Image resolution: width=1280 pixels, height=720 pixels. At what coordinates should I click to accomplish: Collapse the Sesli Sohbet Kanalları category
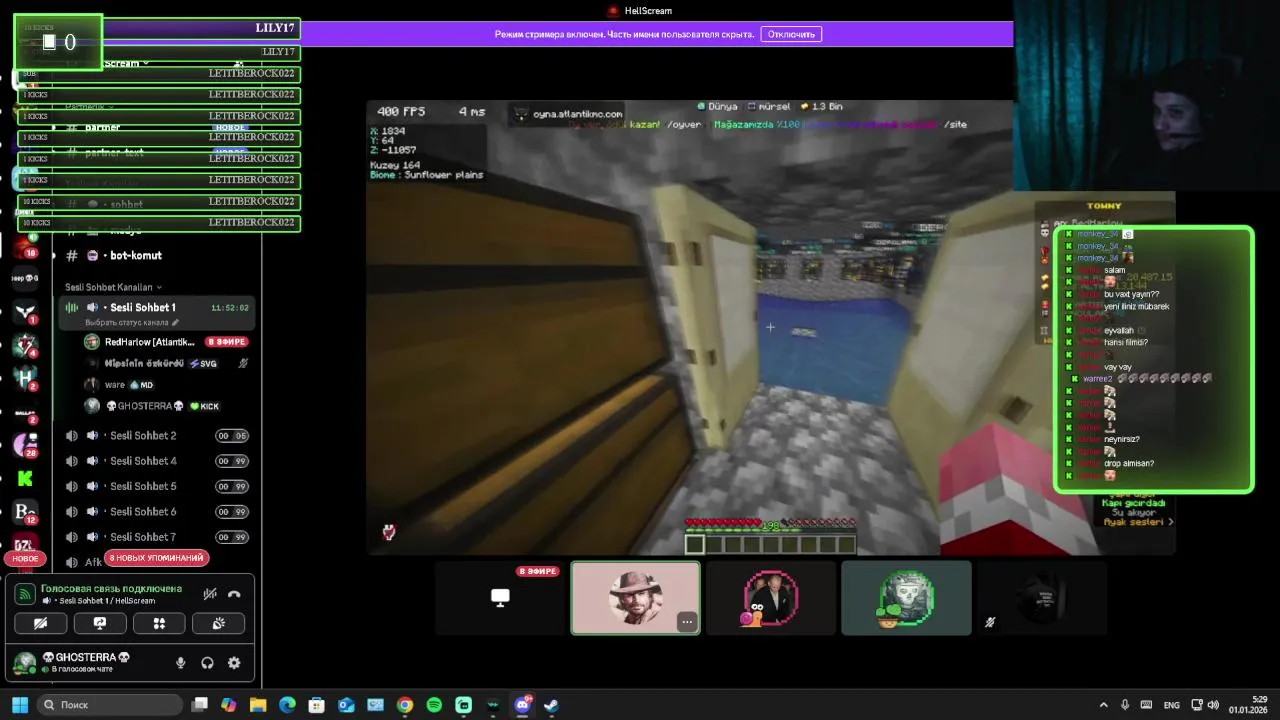point(113,287)
